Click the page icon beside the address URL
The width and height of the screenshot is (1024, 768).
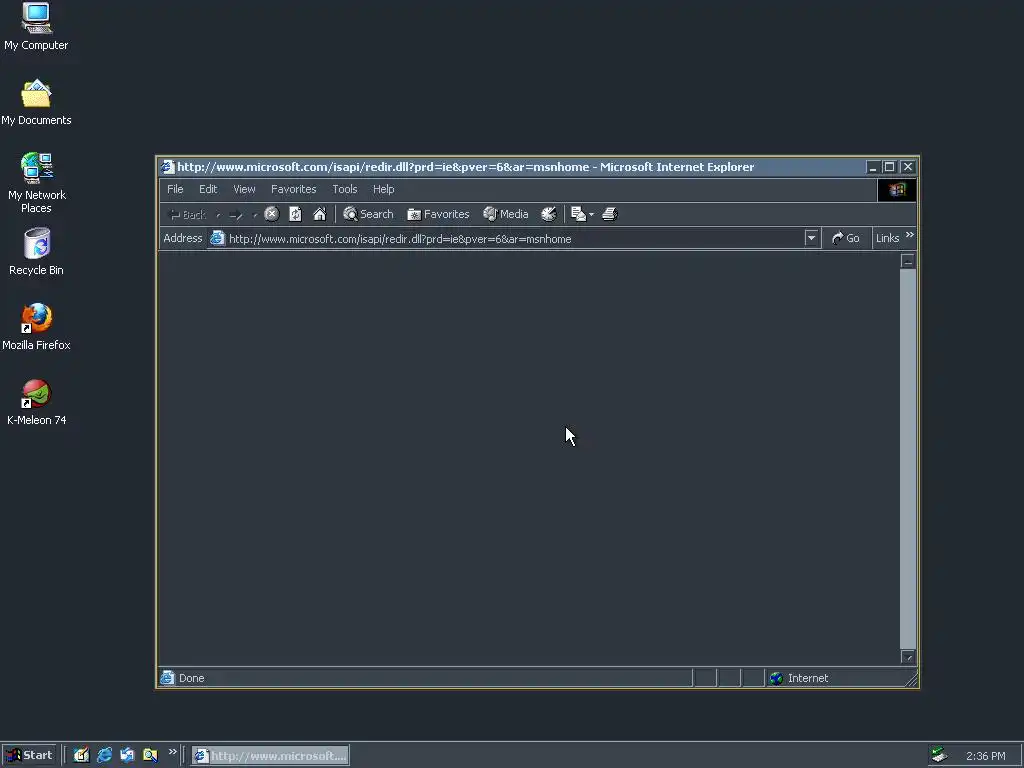(x=217, y=238)
